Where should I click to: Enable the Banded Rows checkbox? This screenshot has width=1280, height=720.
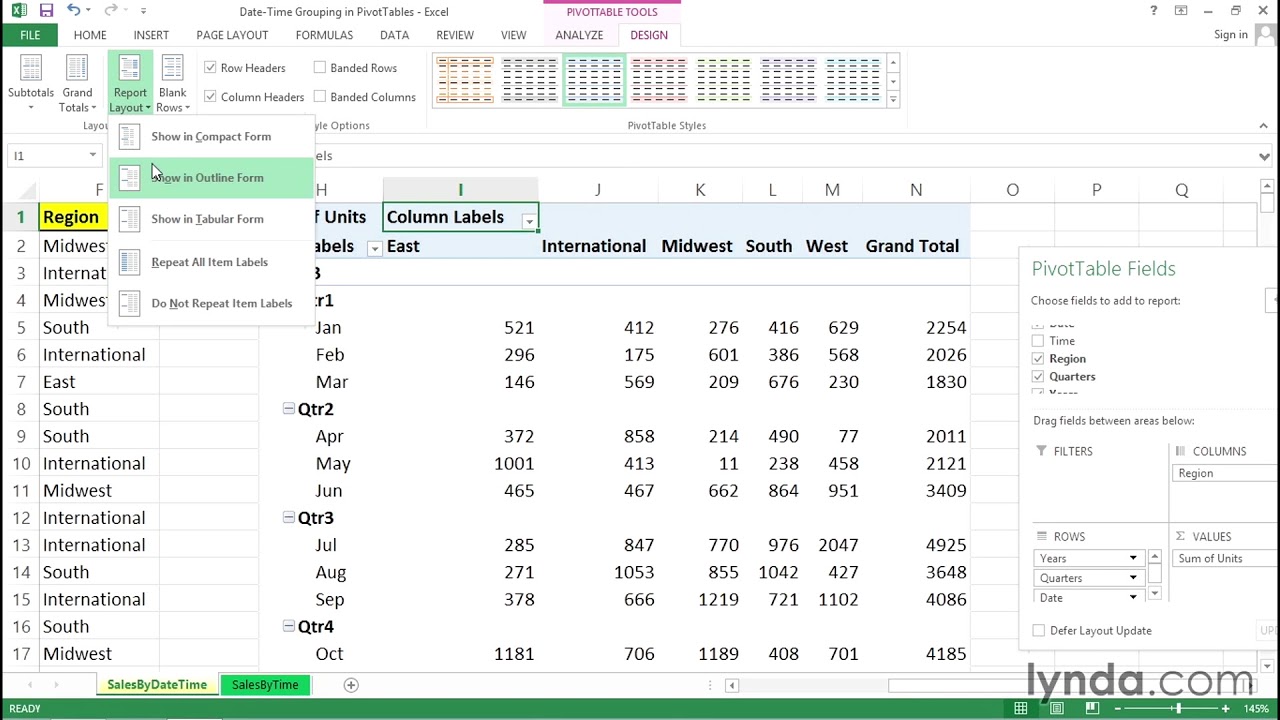tap(320, 68)
